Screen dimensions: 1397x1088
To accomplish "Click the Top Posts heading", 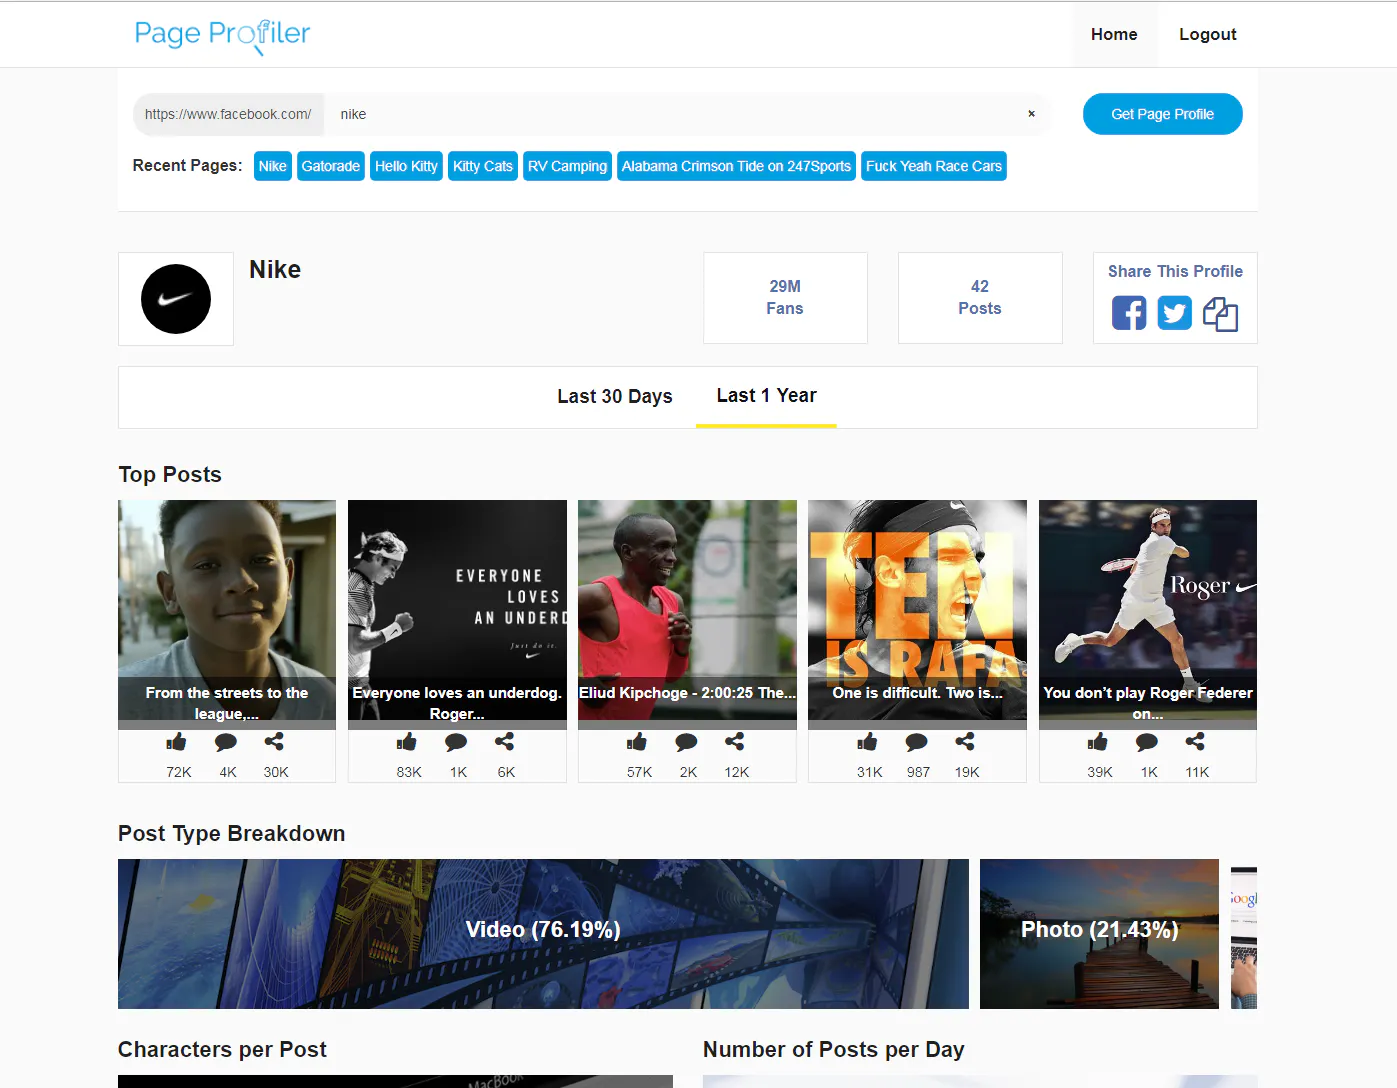I will click(x=170, y=475).
